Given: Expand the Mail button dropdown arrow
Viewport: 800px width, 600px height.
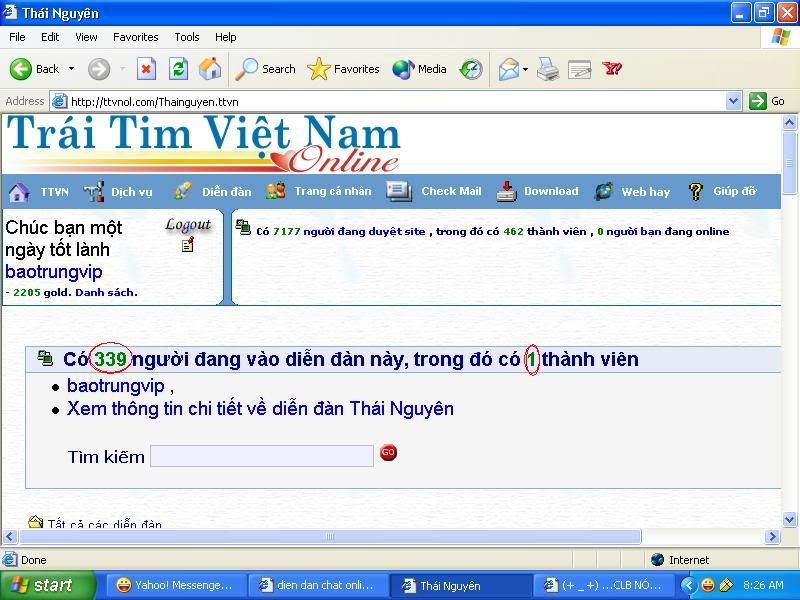Looking at the screenshot, I should tap(525, 69).
